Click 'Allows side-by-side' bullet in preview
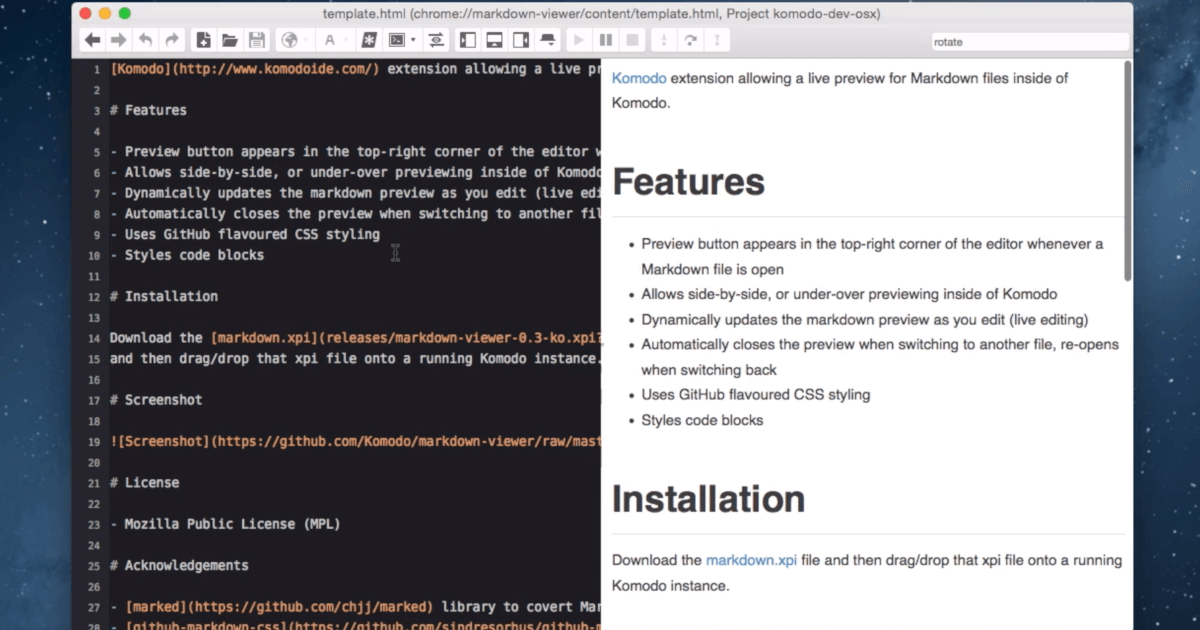The image size is (1200, 630). click(849, 294)
